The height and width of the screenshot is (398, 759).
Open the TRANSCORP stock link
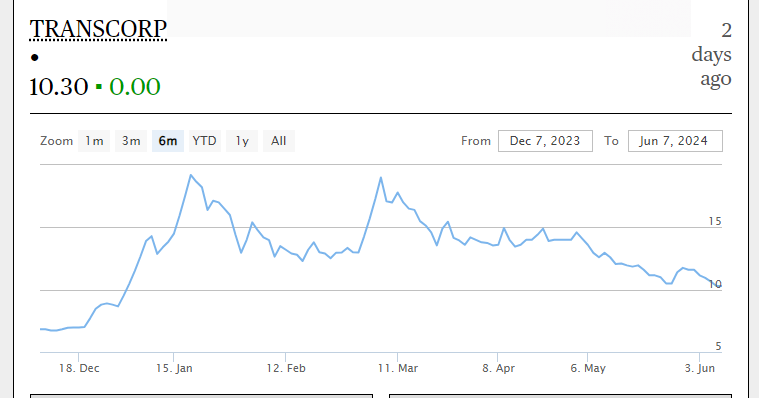[98, 29]
